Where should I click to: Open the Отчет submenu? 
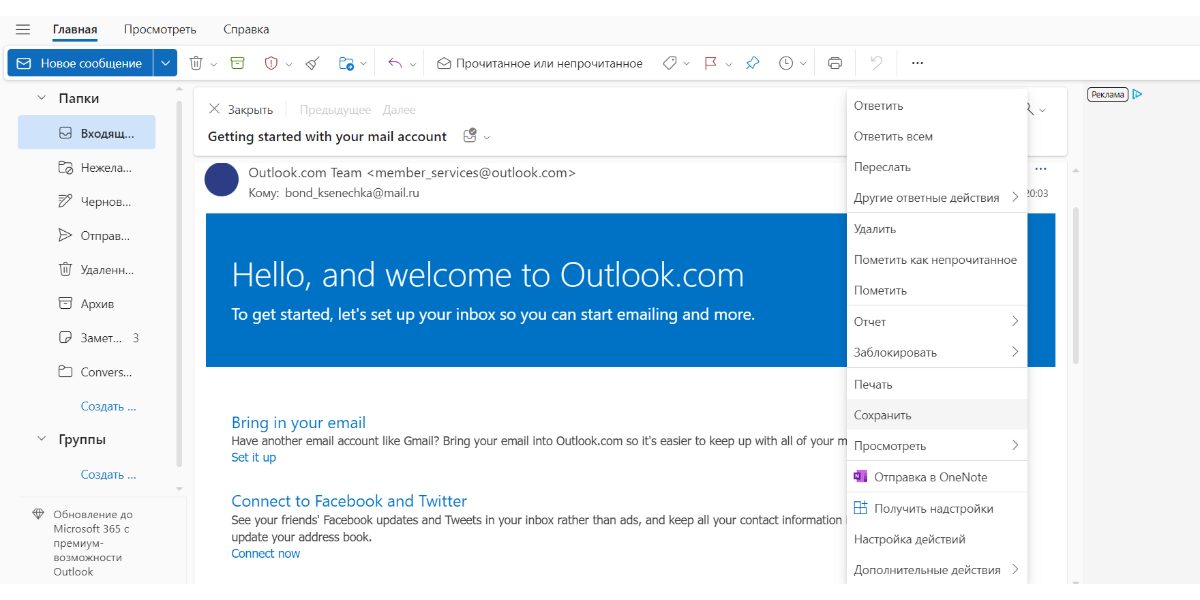[x=937, y=322]
